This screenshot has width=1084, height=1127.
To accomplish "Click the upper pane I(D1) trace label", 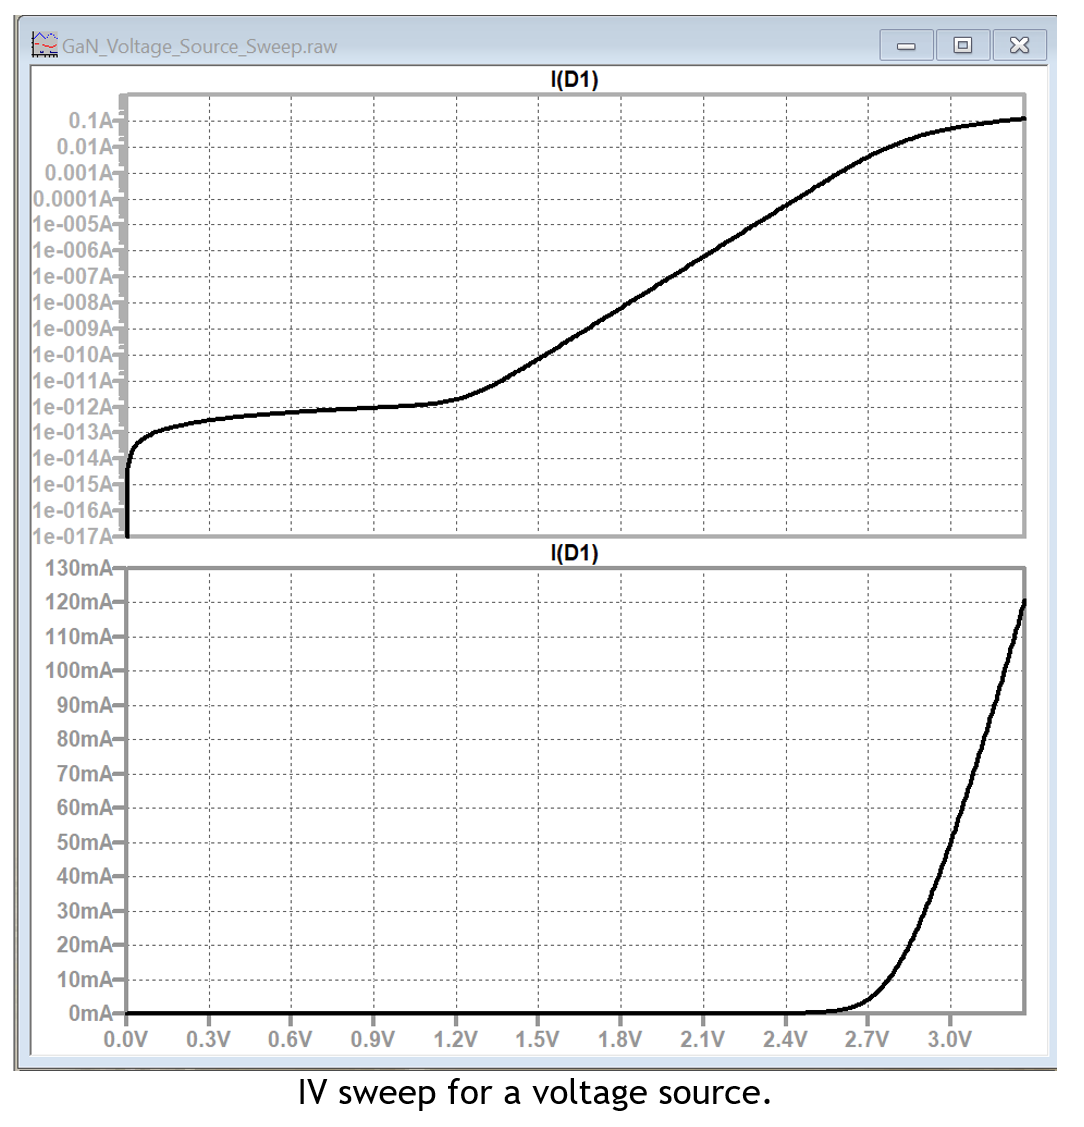I will (x=574, y=79).
